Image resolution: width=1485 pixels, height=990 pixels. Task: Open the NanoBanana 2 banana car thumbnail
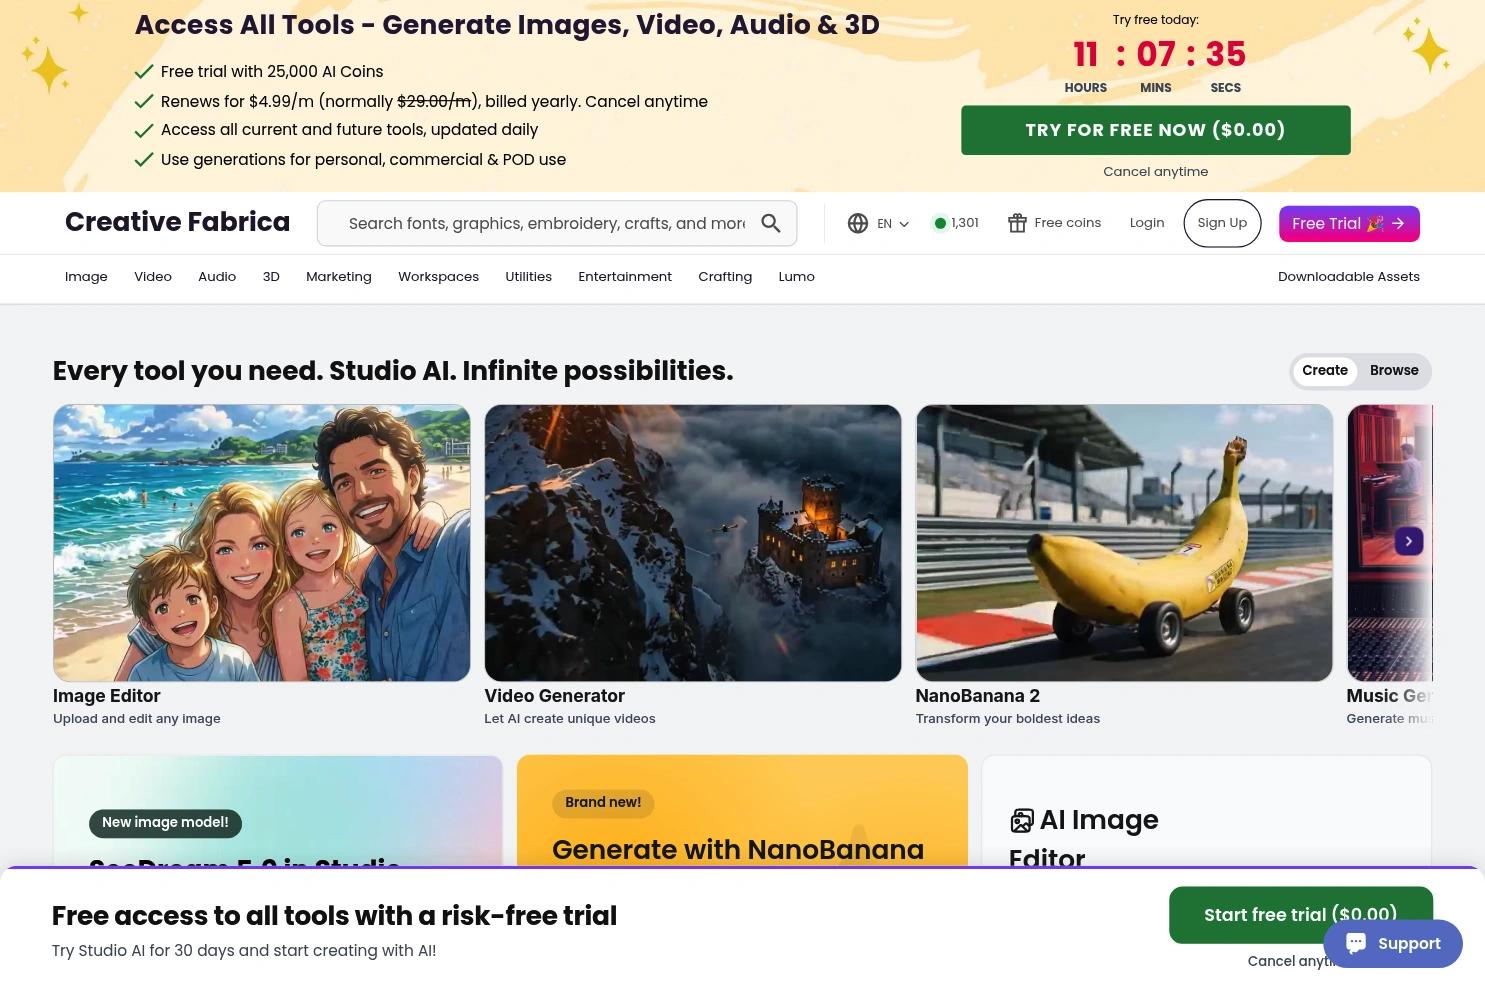click(1124, 543)
